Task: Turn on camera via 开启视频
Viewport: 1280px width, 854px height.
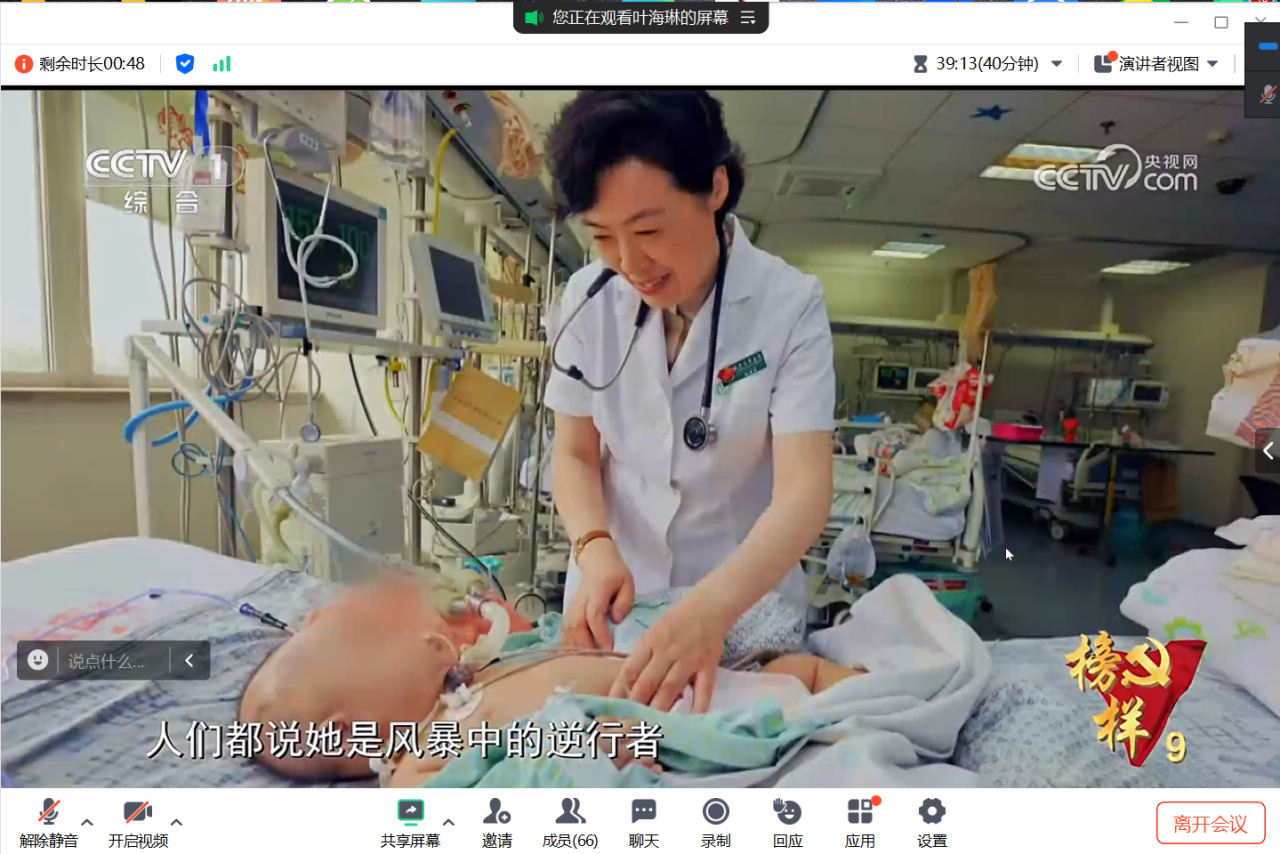Action: [x=137, y=812]
